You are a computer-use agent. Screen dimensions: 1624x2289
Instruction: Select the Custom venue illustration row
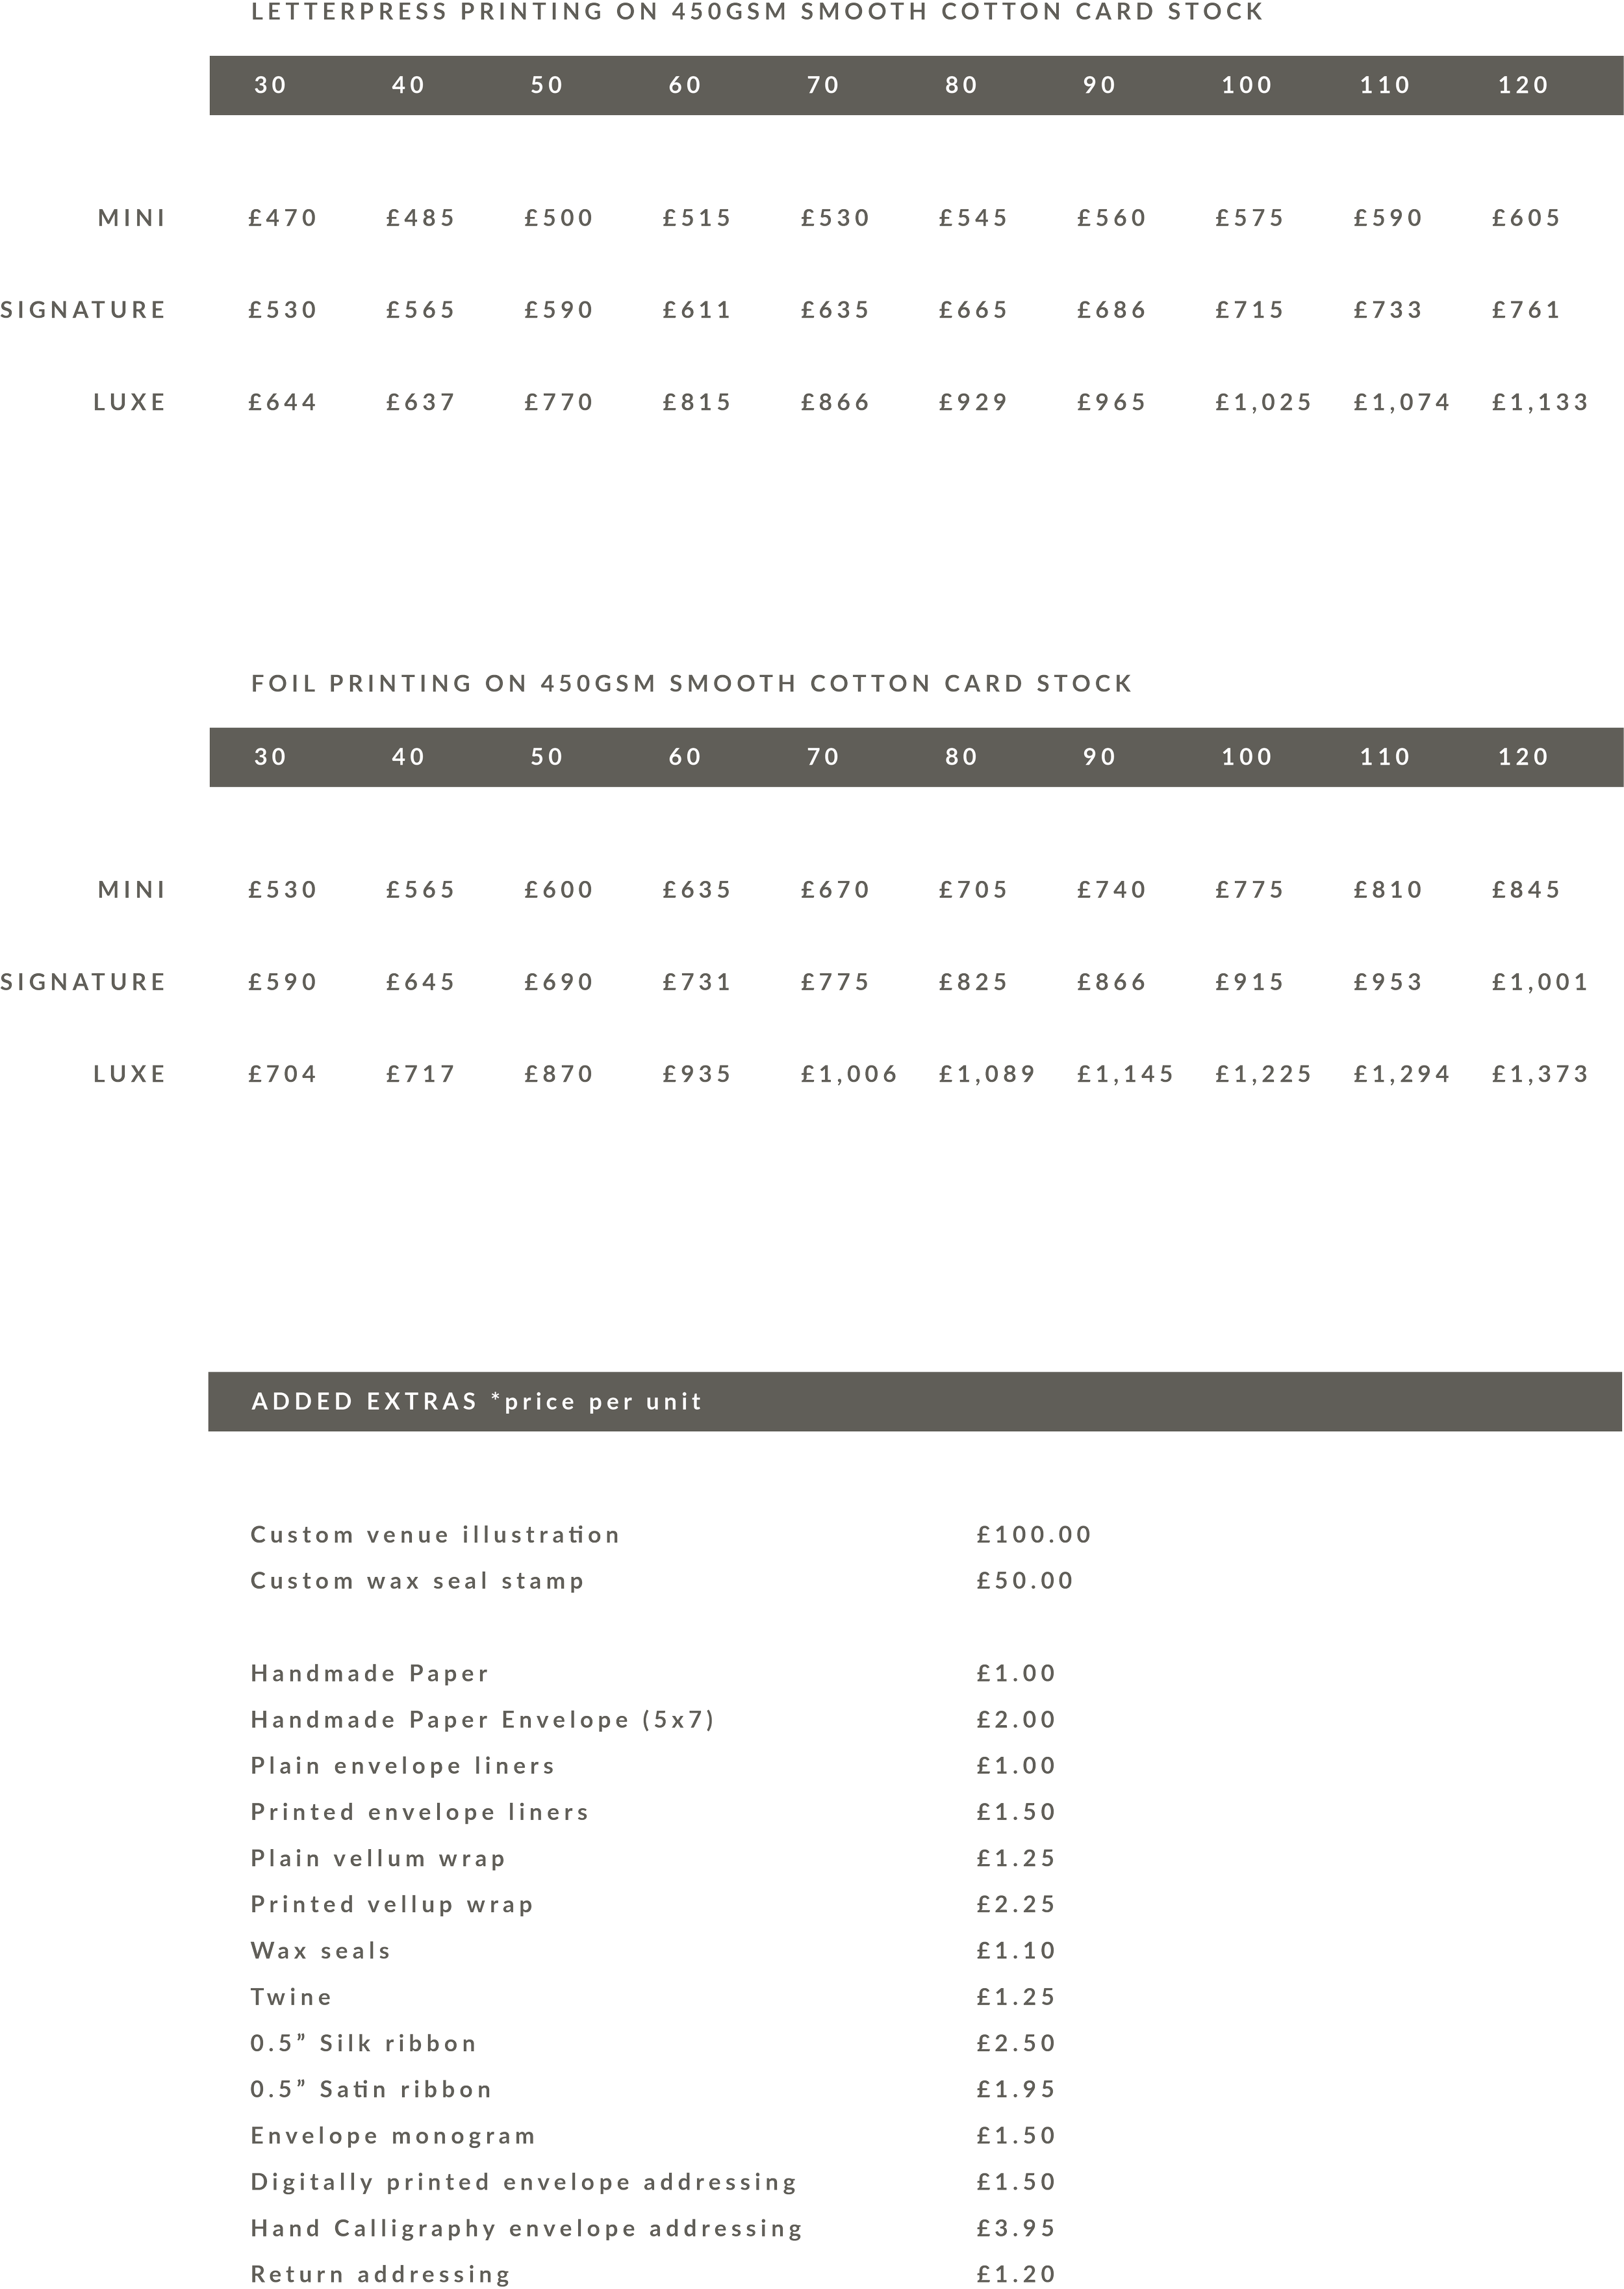(434, 1534)
